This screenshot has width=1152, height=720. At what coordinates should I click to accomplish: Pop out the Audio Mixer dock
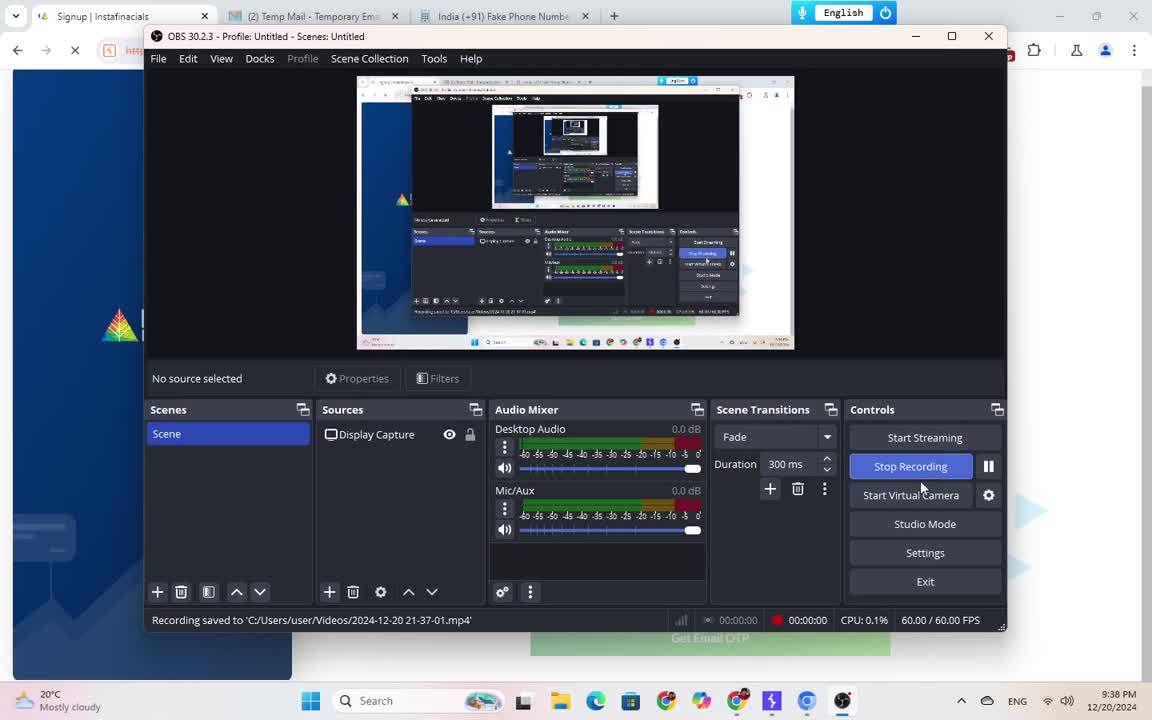(697, 409)
